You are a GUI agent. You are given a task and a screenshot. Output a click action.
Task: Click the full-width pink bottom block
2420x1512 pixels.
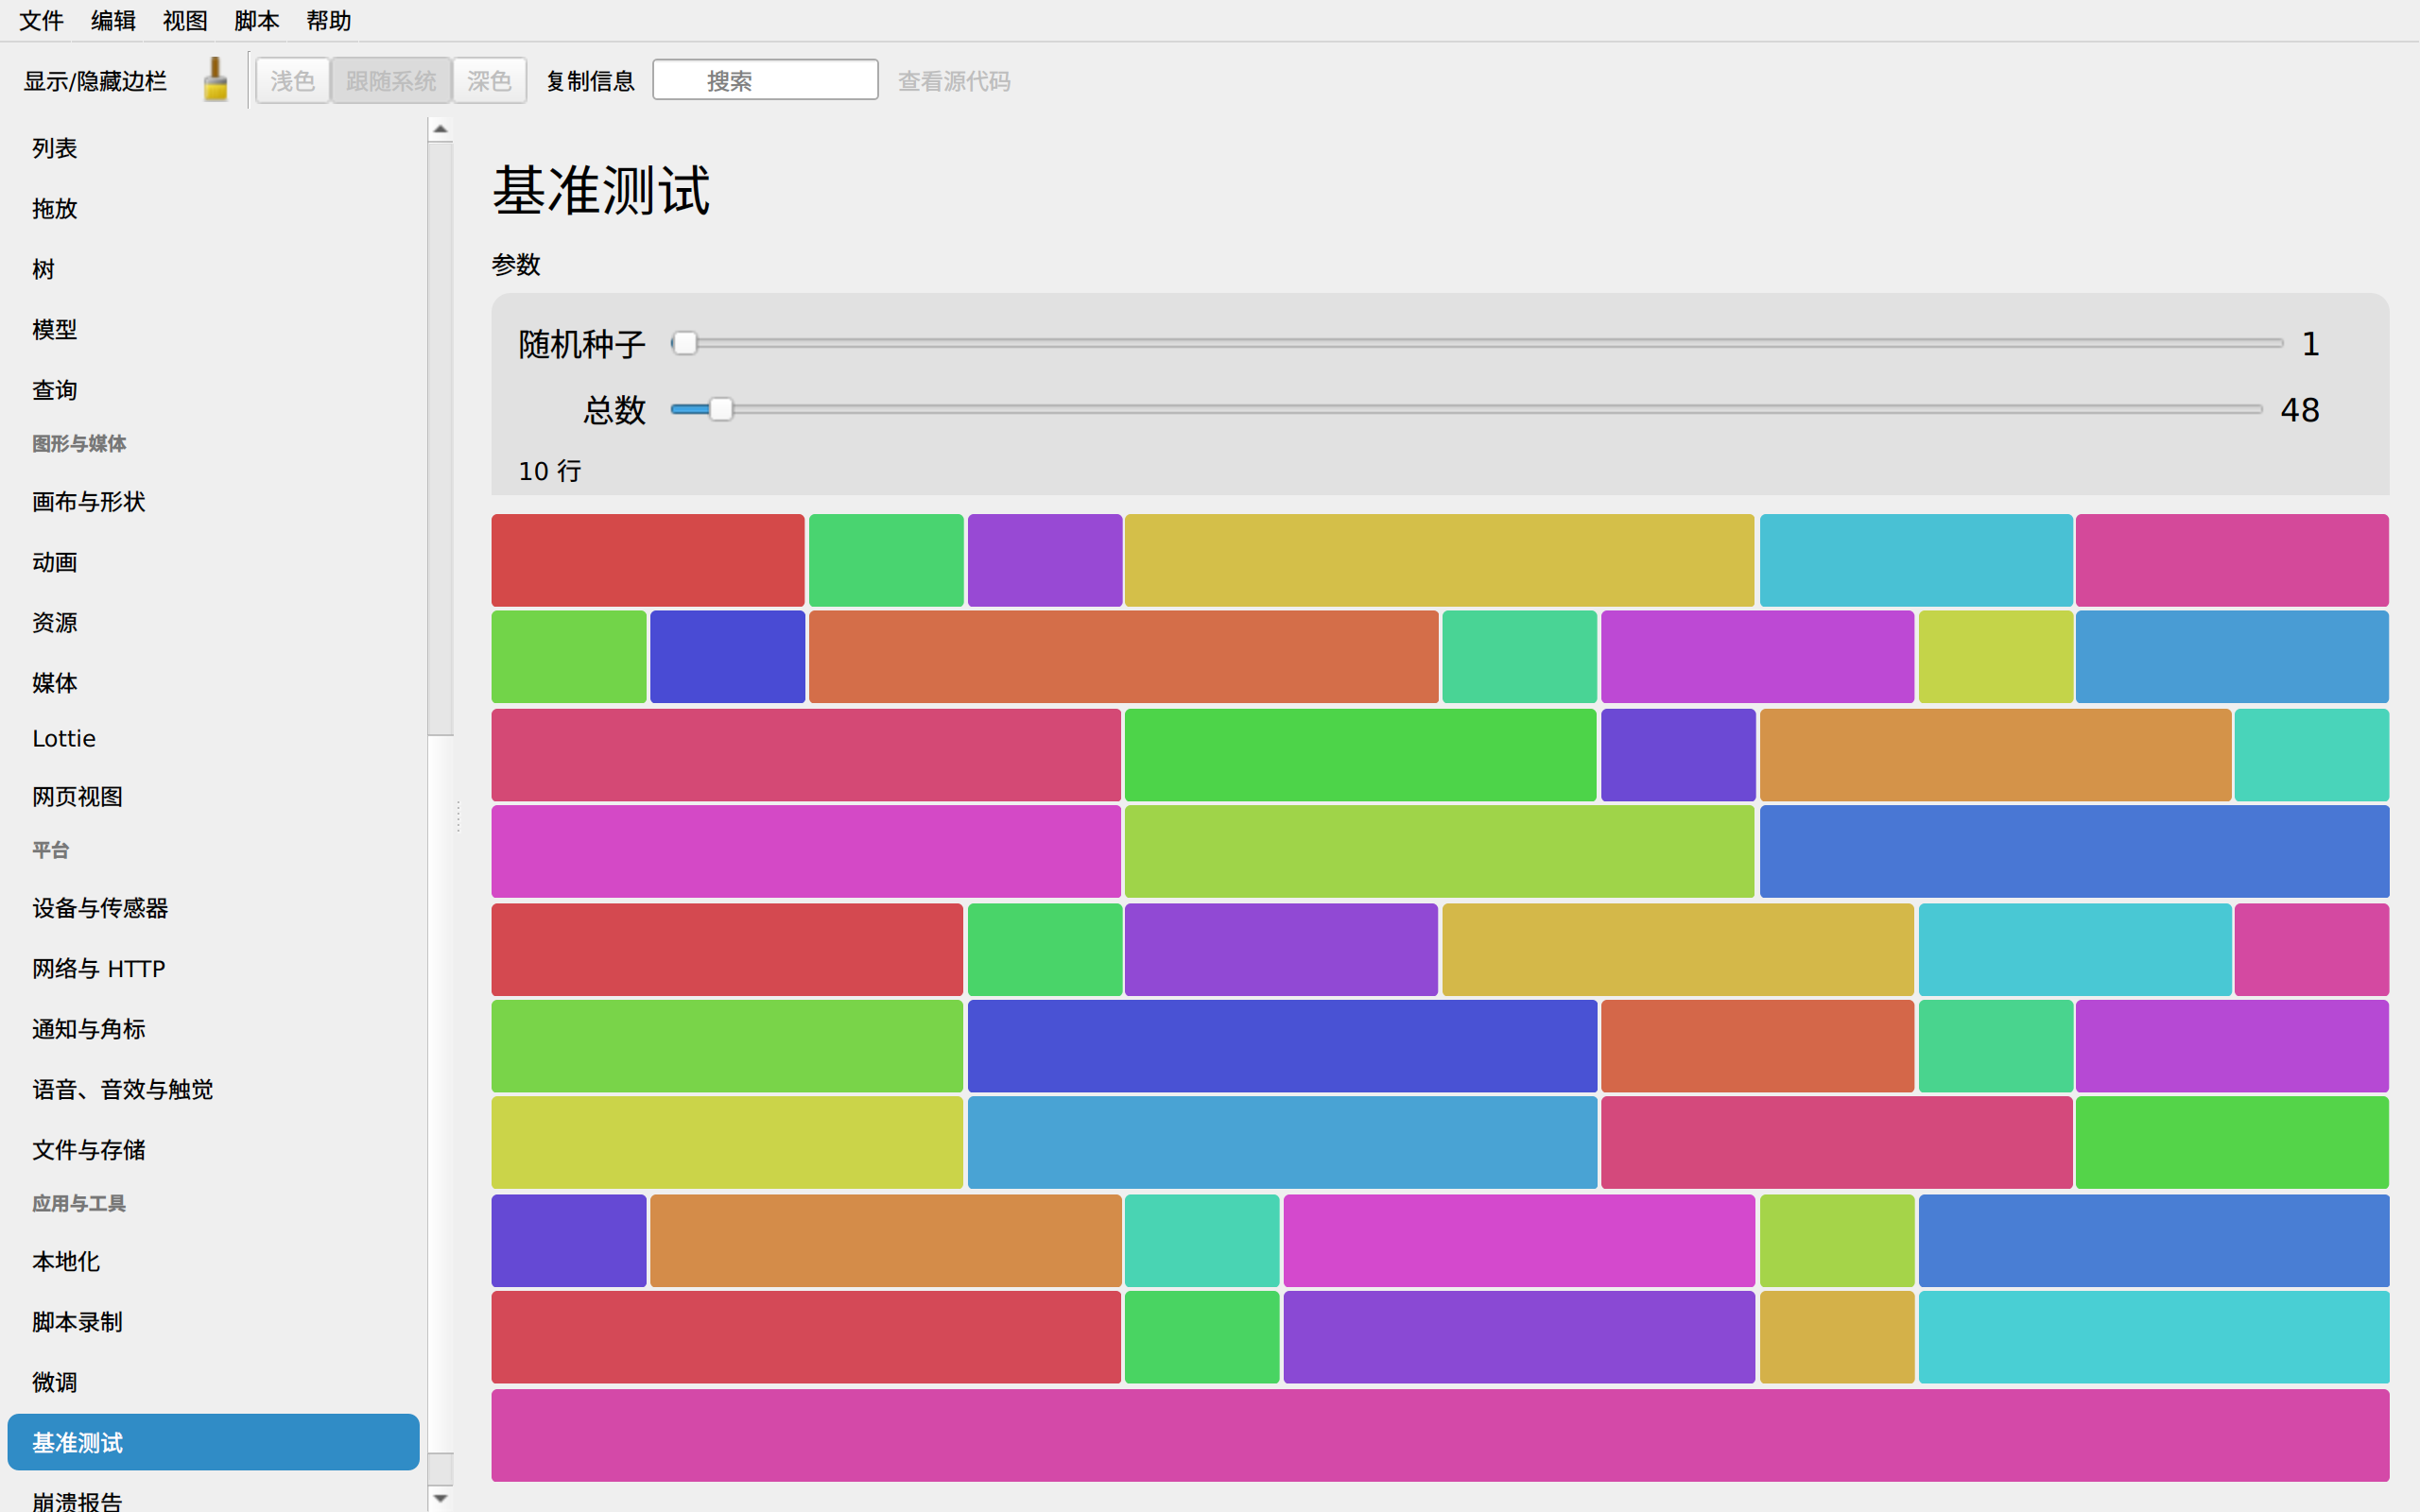tap(1440, 1435)
